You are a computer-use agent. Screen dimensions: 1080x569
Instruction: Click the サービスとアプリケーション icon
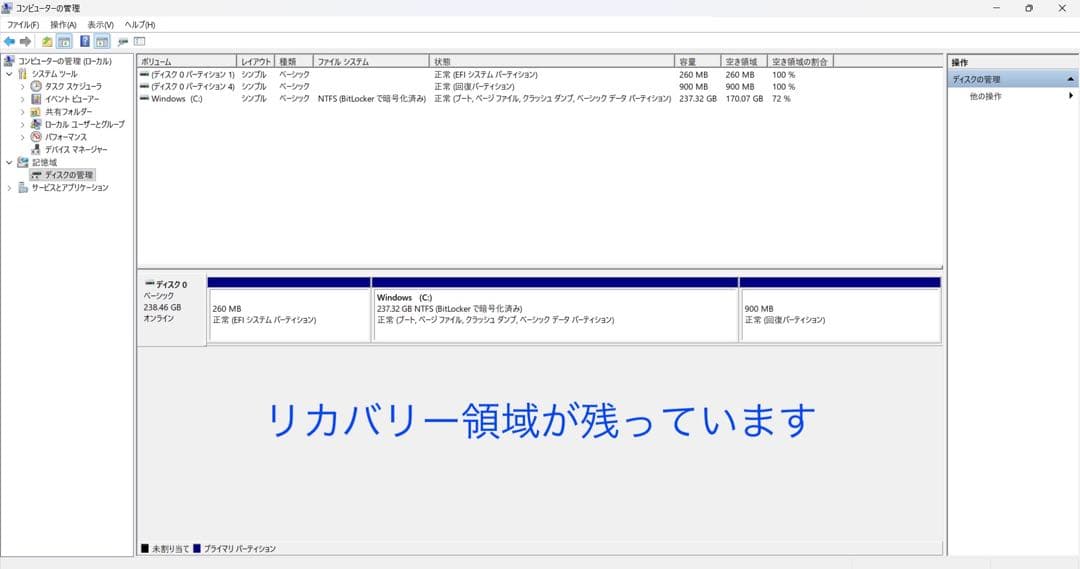[x=23, y=187]
